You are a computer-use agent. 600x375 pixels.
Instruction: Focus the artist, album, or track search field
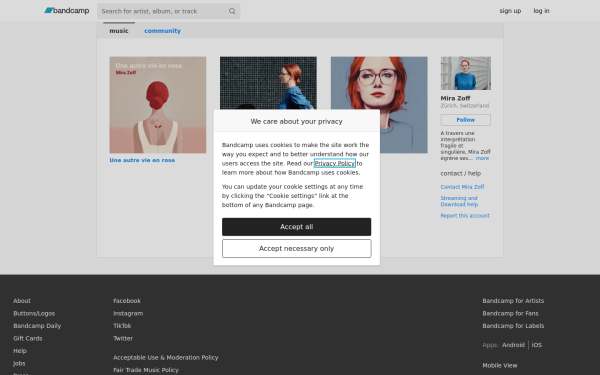[168, 11]
